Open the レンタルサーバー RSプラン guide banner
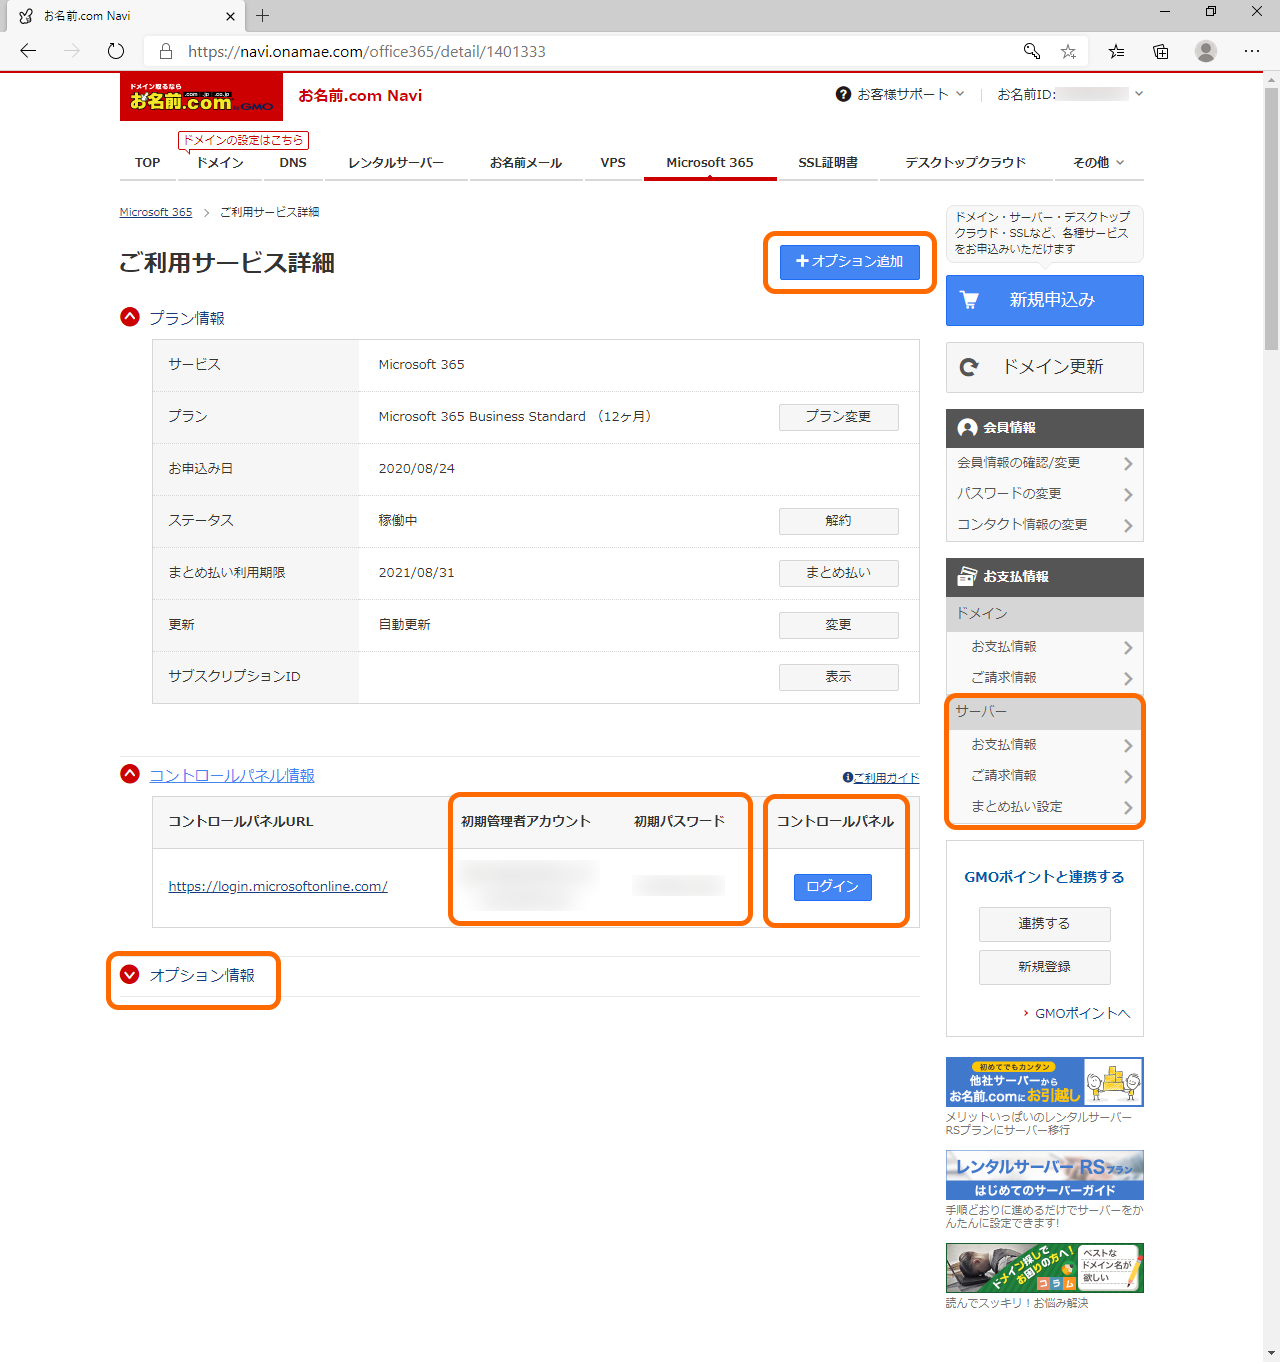This screenshot has height=1364, width=1280. (1045, 1175)
